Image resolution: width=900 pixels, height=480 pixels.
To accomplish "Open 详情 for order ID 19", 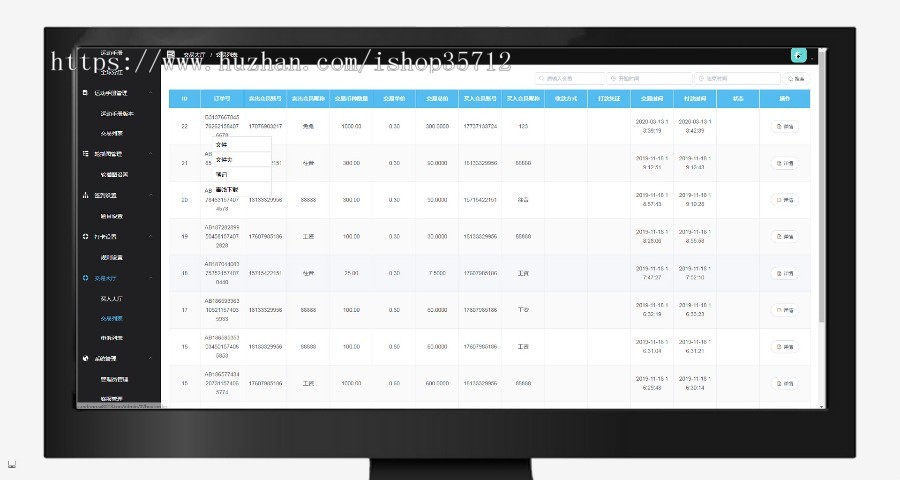I will [x=785, y=237].
